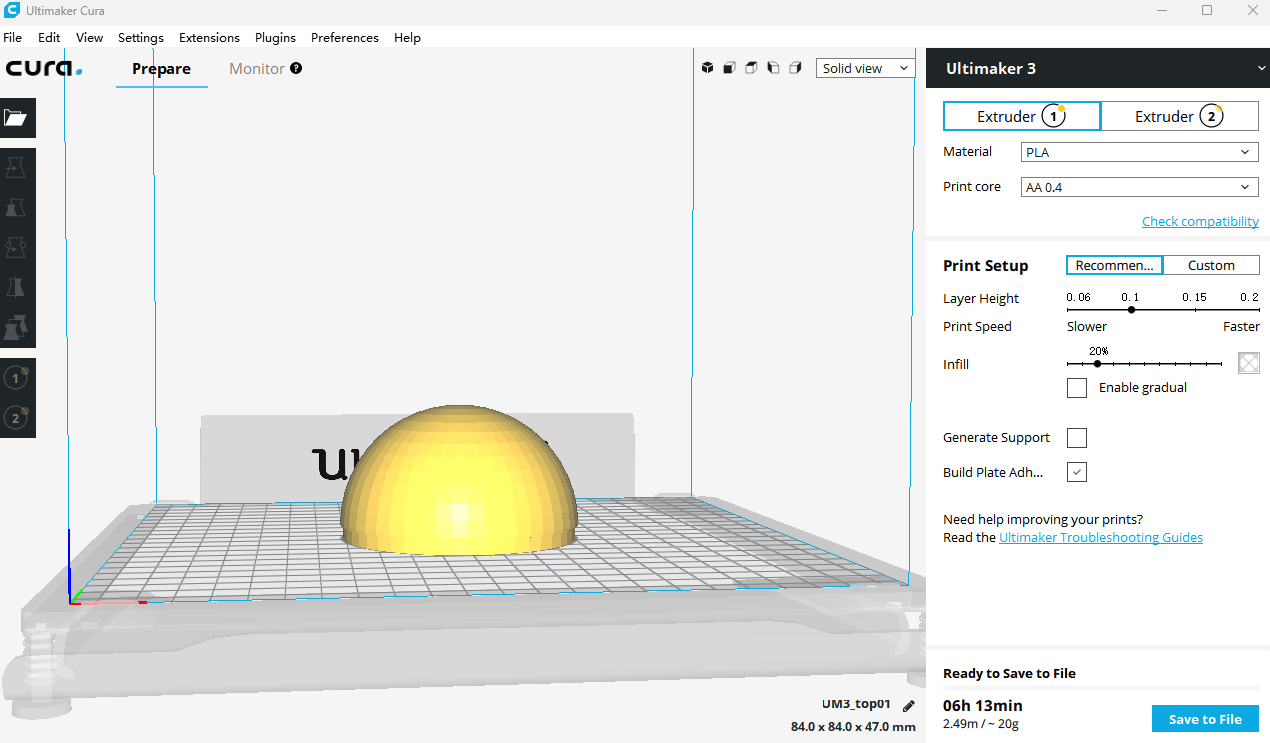The image size is (1270, 743).
Task: Uncheck Build Plate Adhesion checkbox
Action: click(1077, 472)
